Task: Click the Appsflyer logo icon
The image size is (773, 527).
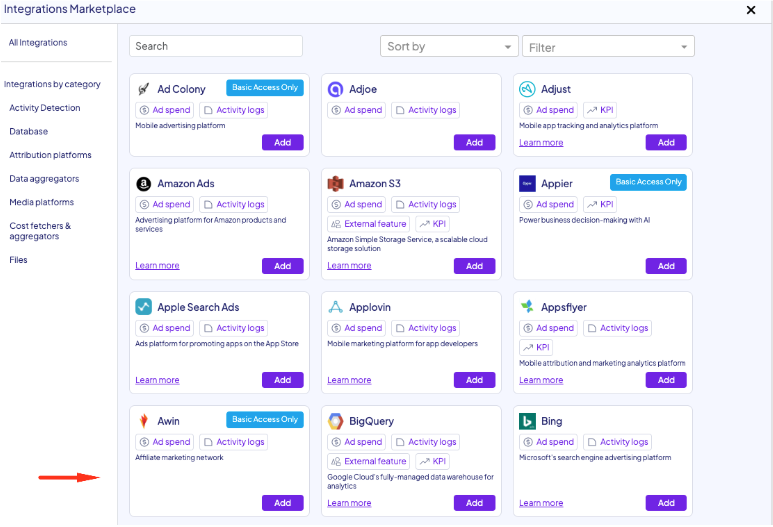Action: (x=528, y=307)
